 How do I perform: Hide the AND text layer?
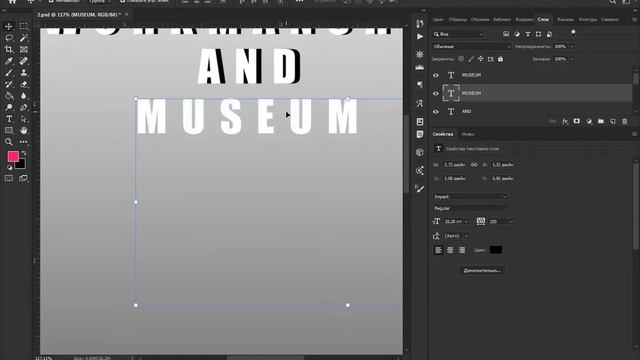436,111
